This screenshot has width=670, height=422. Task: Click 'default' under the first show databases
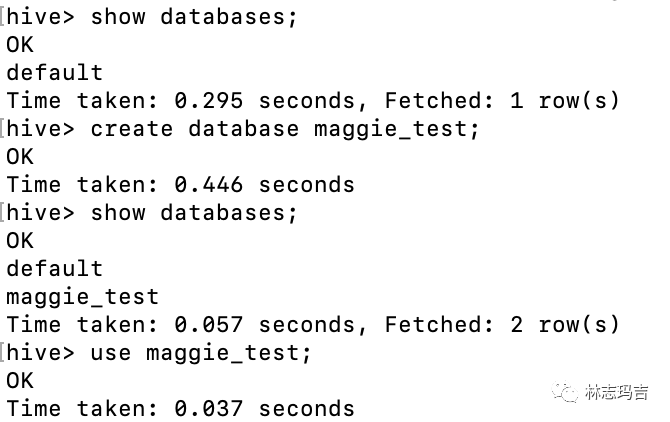pos(54,73)
